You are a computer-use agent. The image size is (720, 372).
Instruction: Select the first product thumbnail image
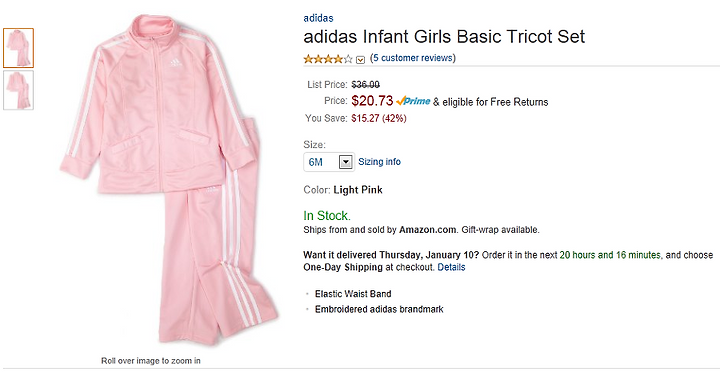point(18,48)
